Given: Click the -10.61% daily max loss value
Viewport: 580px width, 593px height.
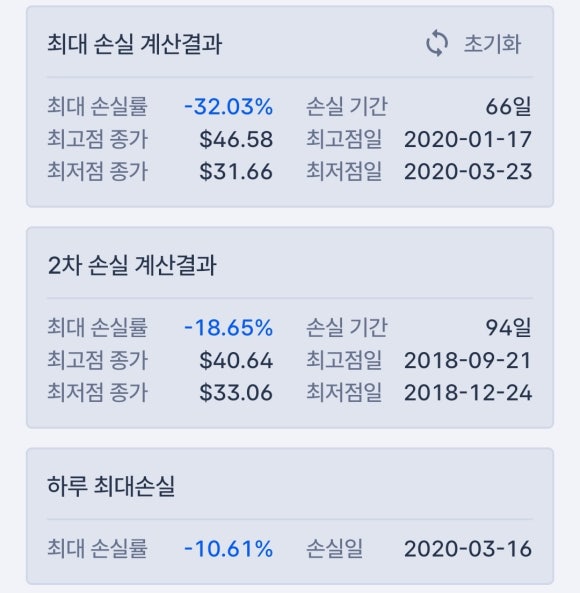Looking at the screenshot, I should [228, 549].
